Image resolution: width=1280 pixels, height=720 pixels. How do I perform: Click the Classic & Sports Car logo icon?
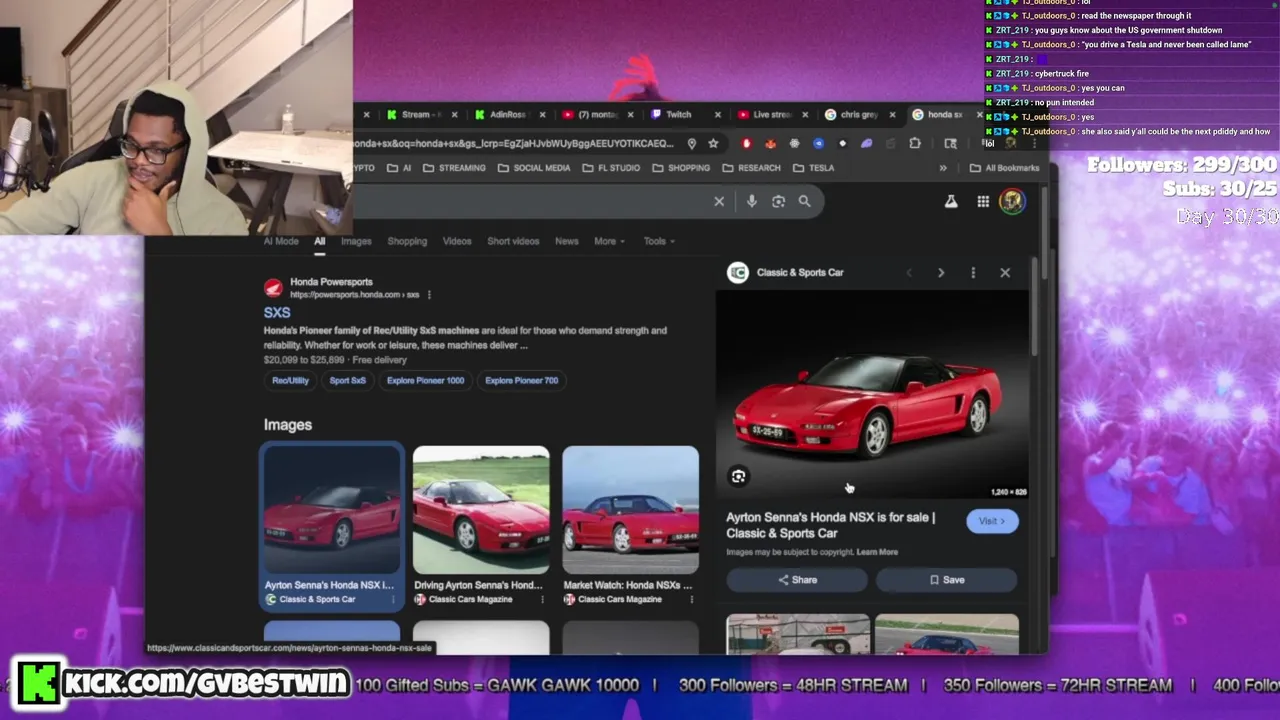(738, 272)
